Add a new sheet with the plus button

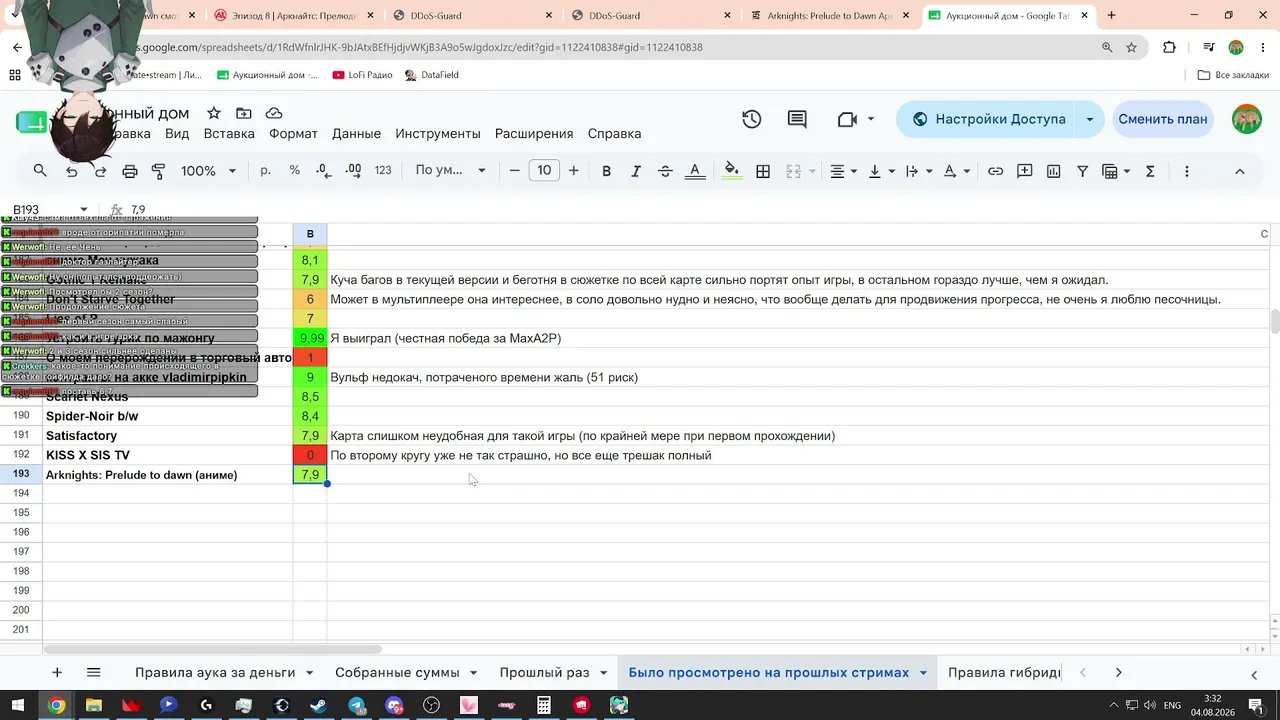pyautogui.click(x=57, y=673)
